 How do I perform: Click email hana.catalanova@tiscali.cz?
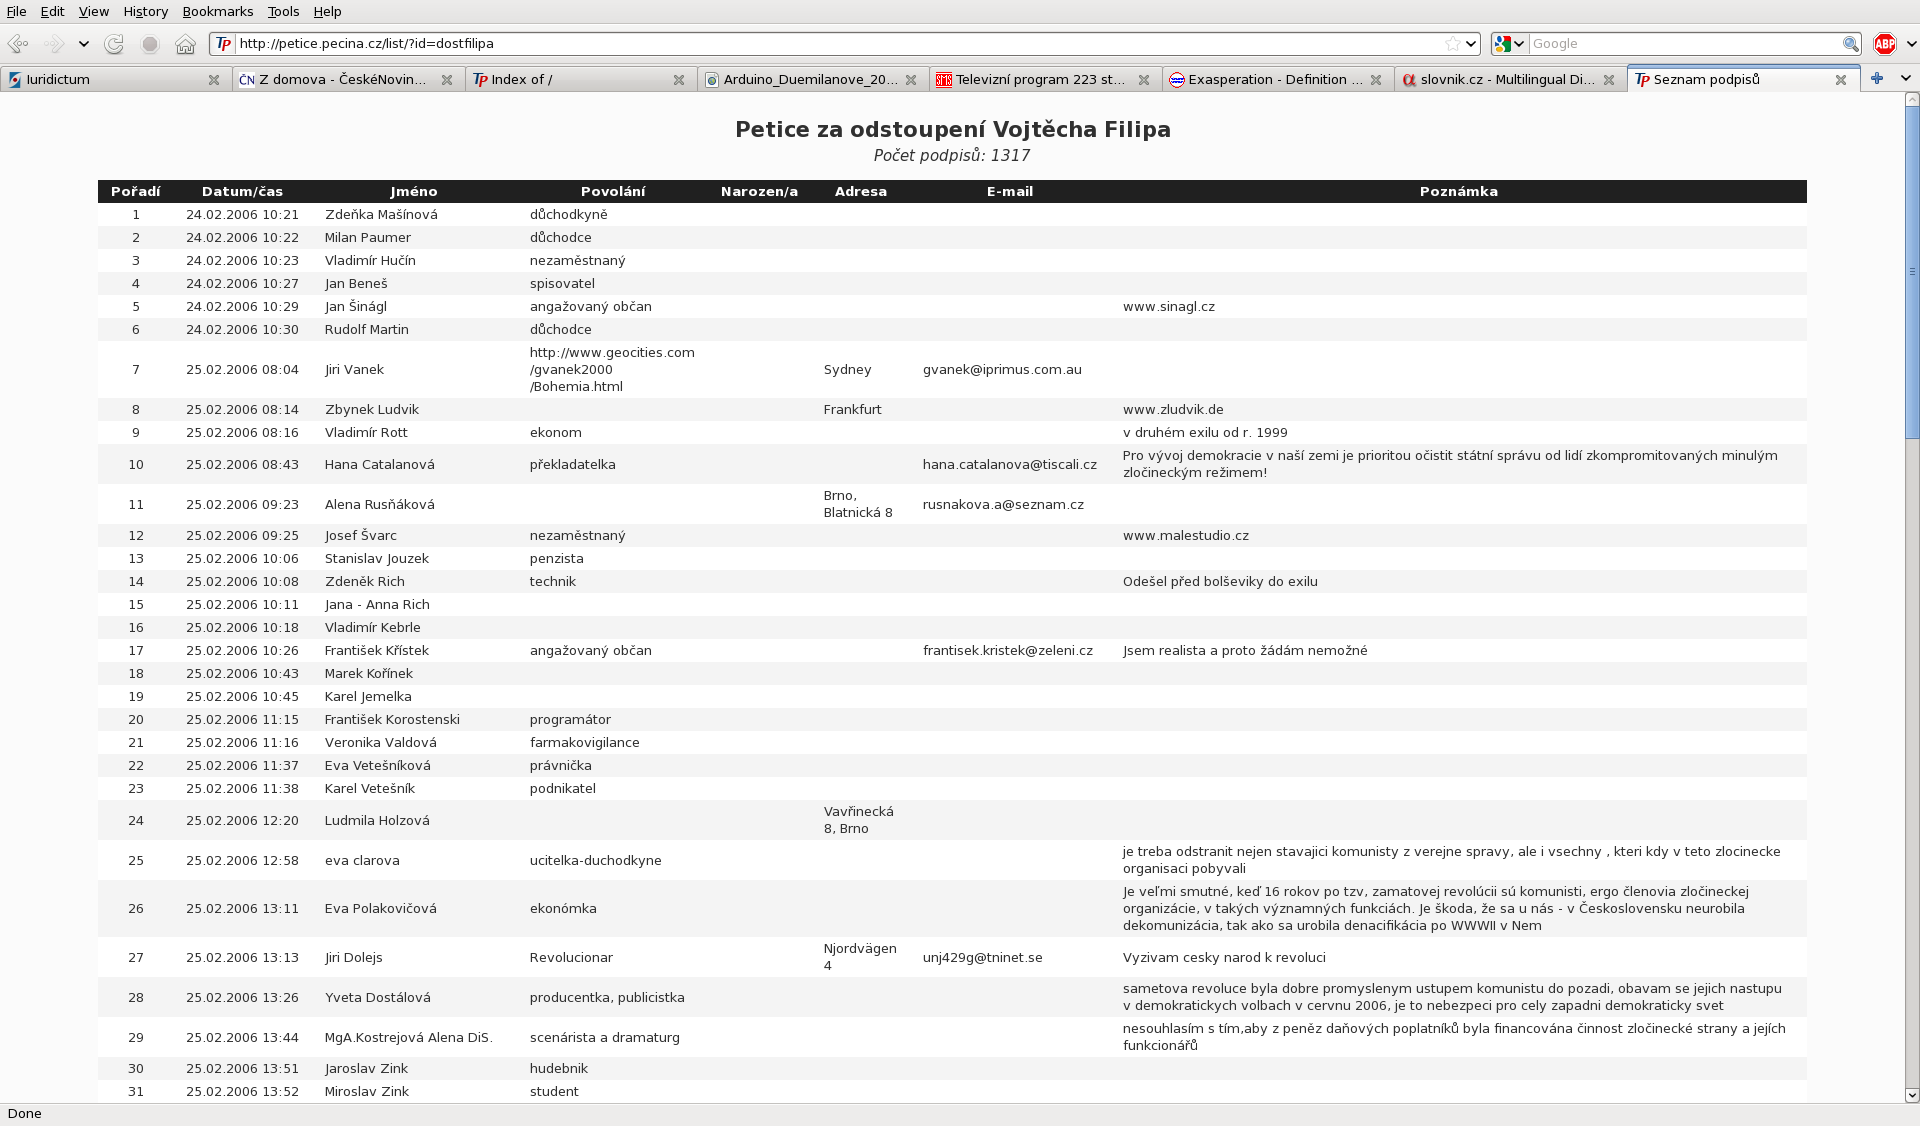tap(1009, 465)
